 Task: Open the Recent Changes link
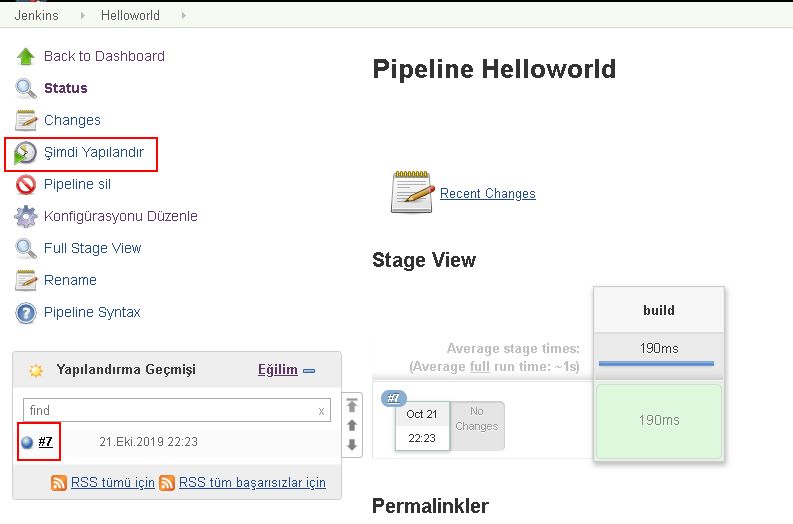coord(488,193)
